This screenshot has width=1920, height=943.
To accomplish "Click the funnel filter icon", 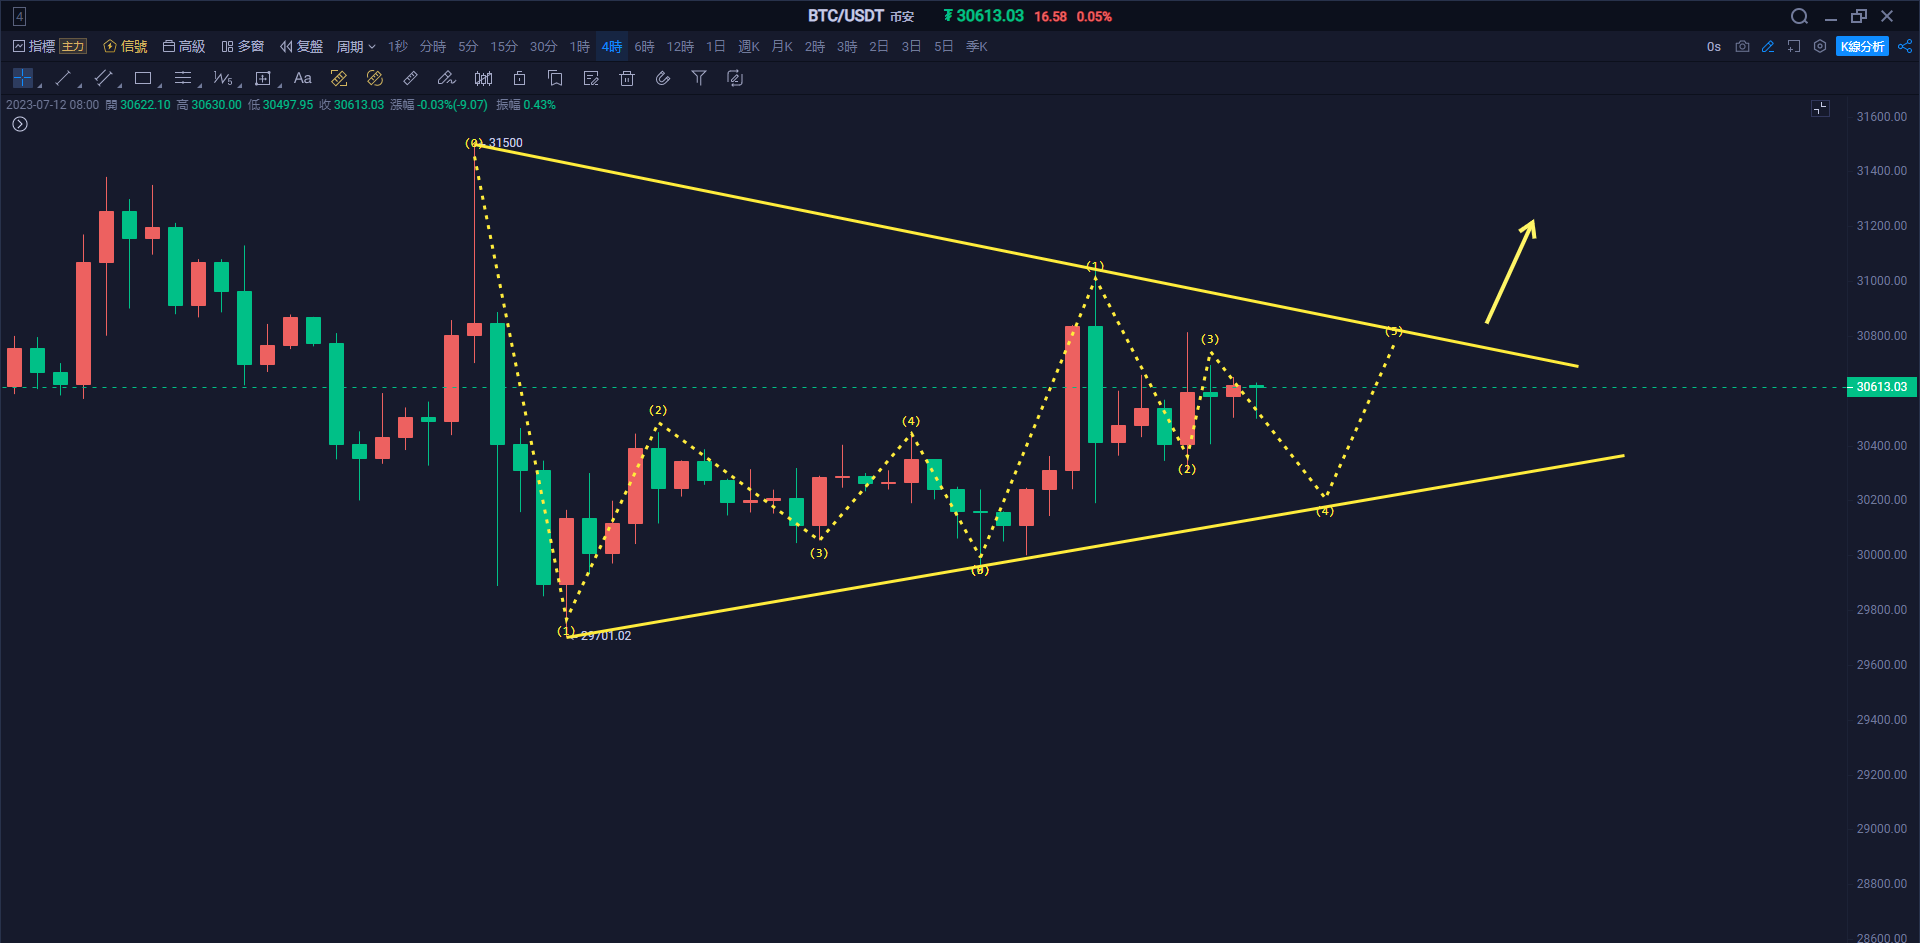I will pos(699,78).
